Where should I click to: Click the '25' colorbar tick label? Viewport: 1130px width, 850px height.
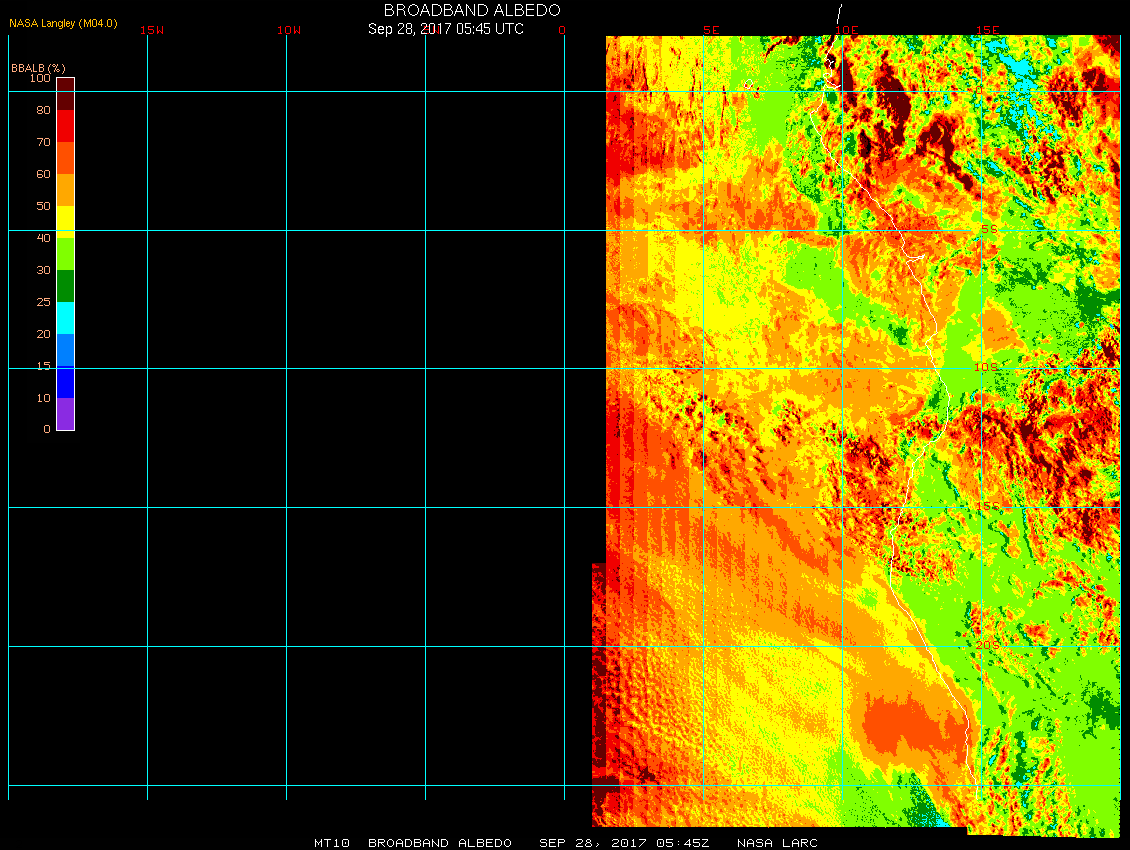pyautogui.click(x=43, y=302)
